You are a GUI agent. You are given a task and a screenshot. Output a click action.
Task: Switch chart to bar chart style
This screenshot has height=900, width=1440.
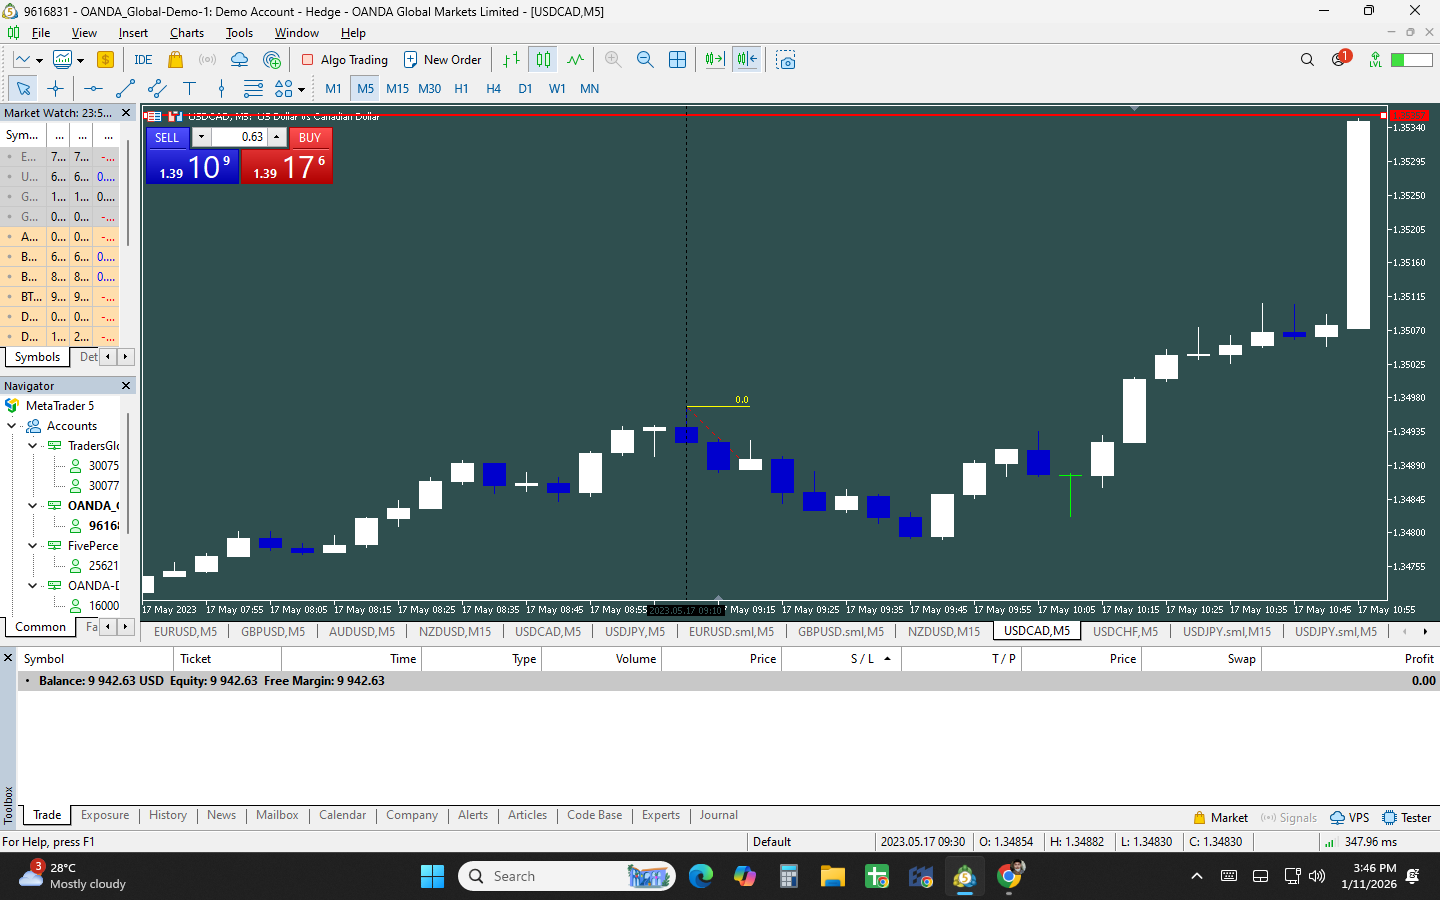(511, 60)
